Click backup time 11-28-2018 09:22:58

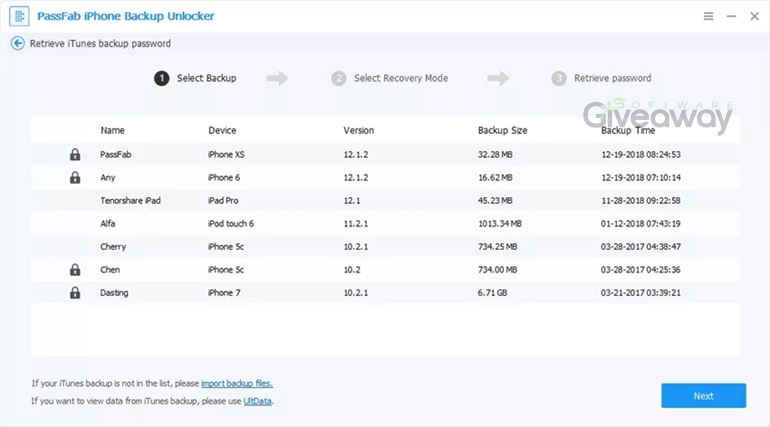(x=641, y=200)
